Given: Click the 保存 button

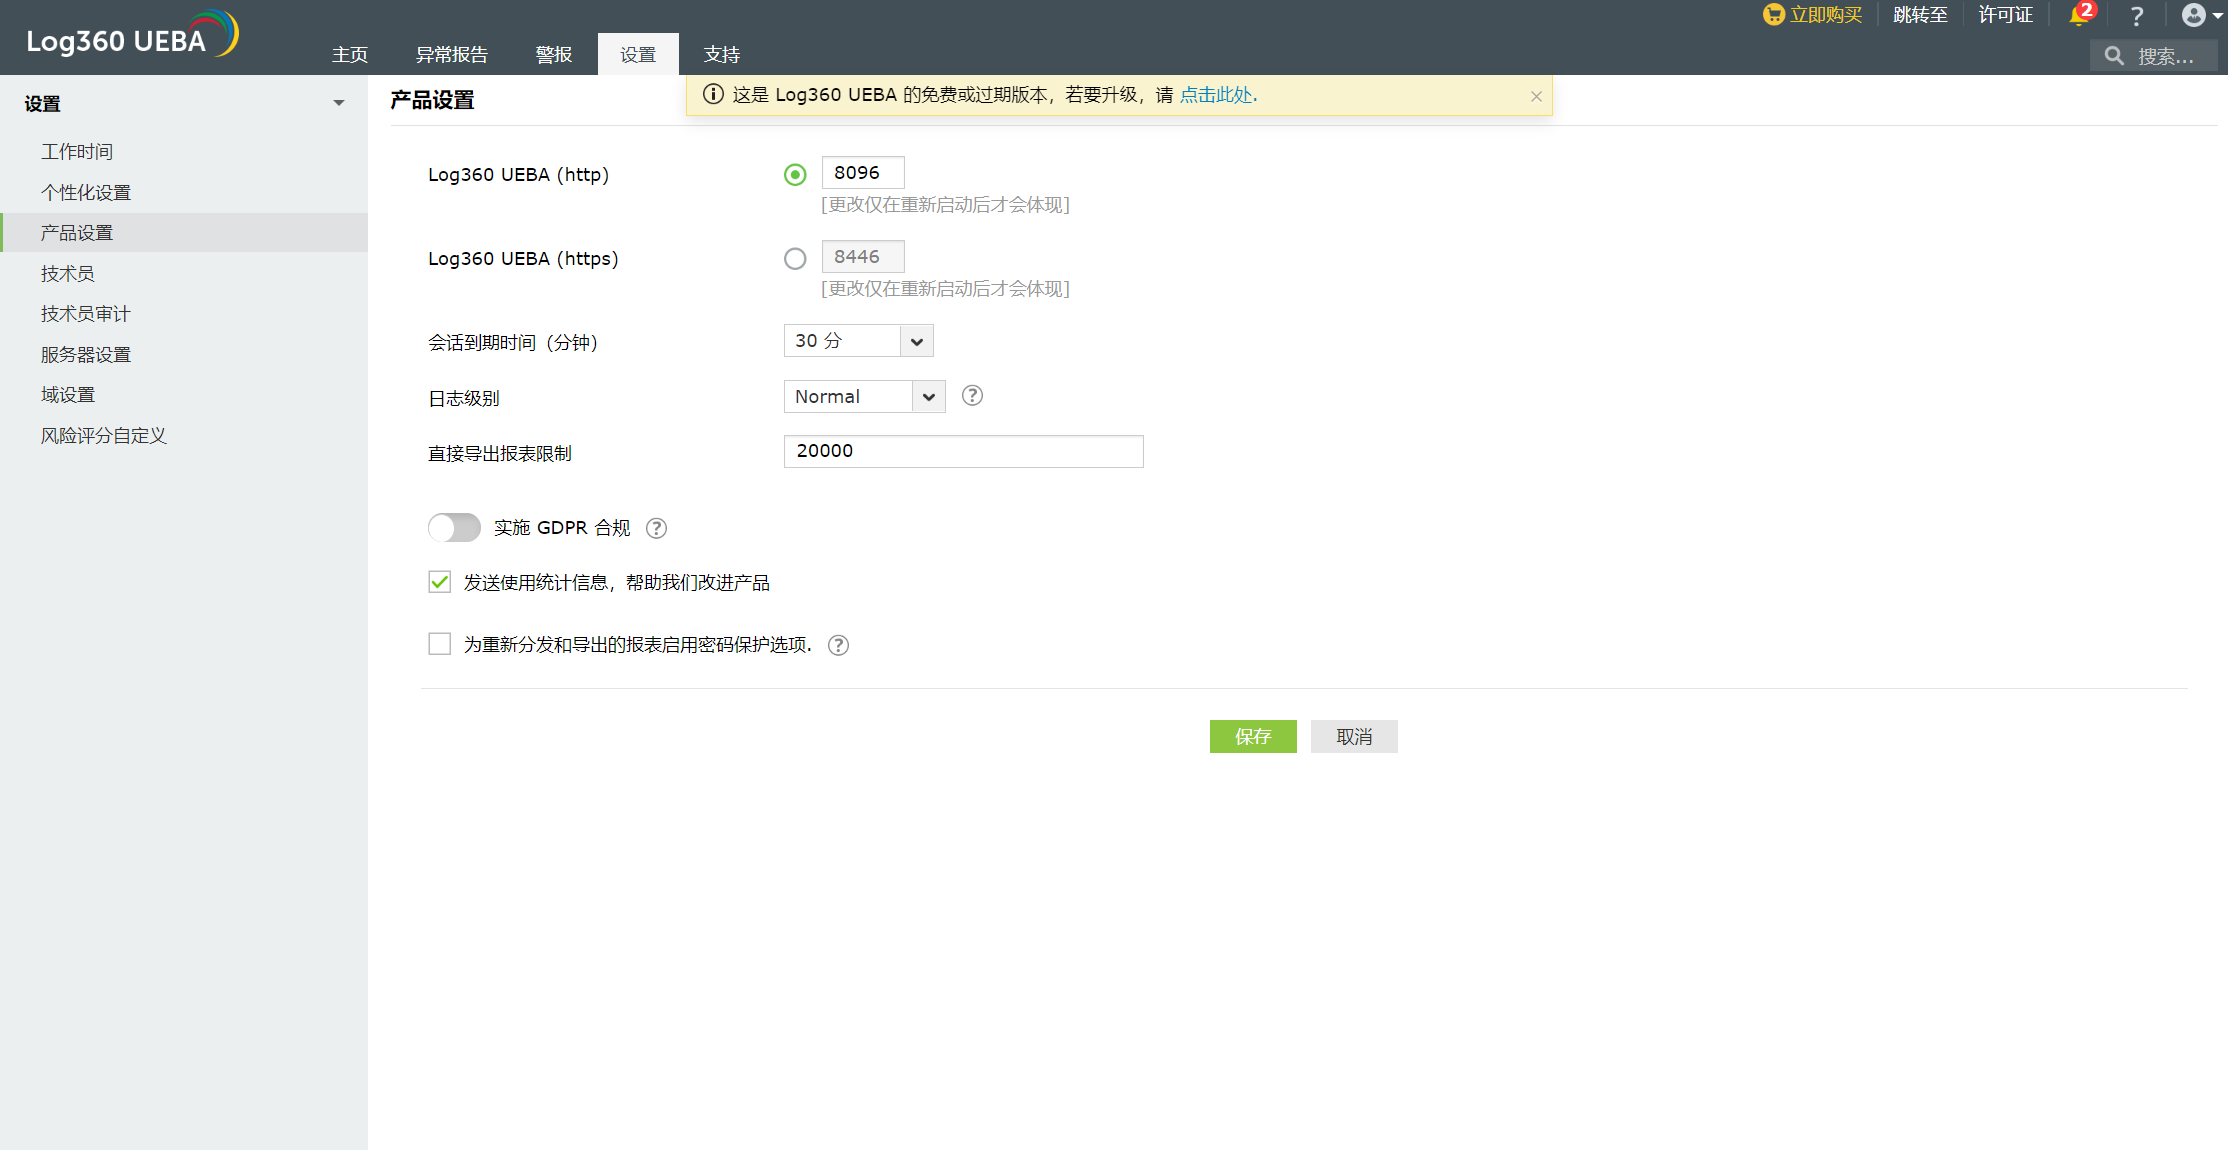Looking at the screenshot, I should pyautogui.click(x=1253, y=736).
